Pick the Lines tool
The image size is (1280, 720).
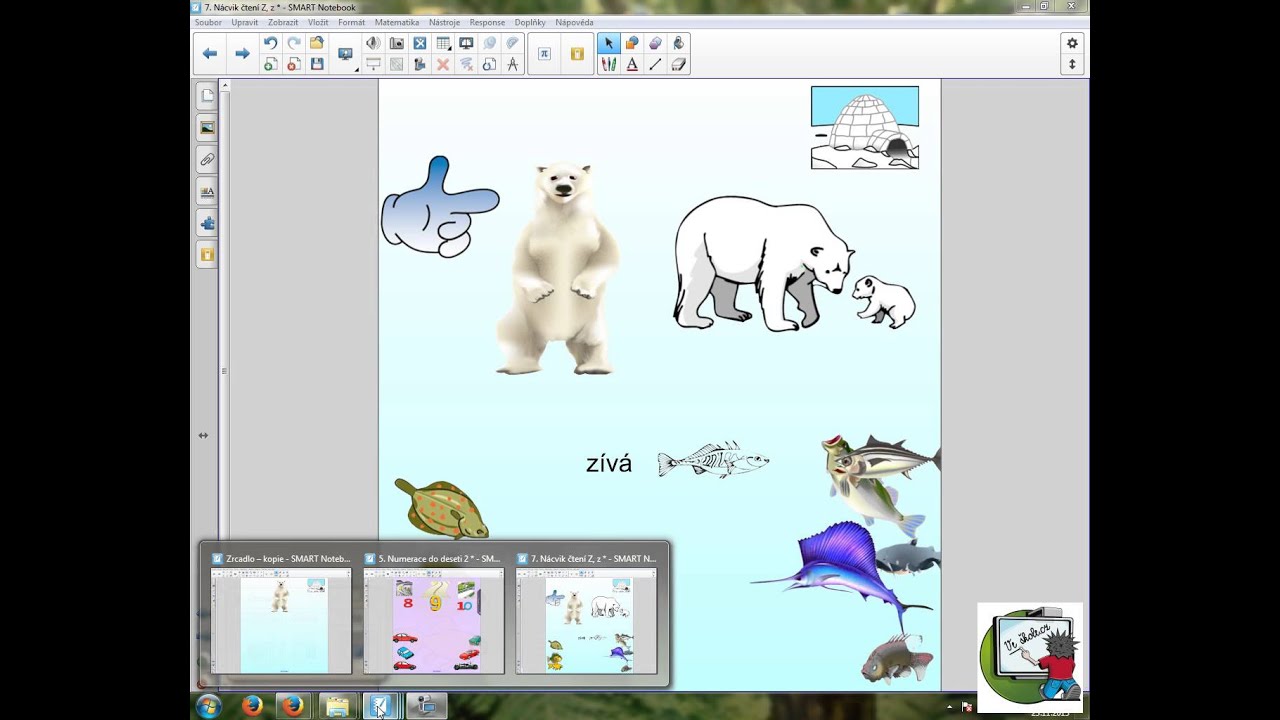655,64
